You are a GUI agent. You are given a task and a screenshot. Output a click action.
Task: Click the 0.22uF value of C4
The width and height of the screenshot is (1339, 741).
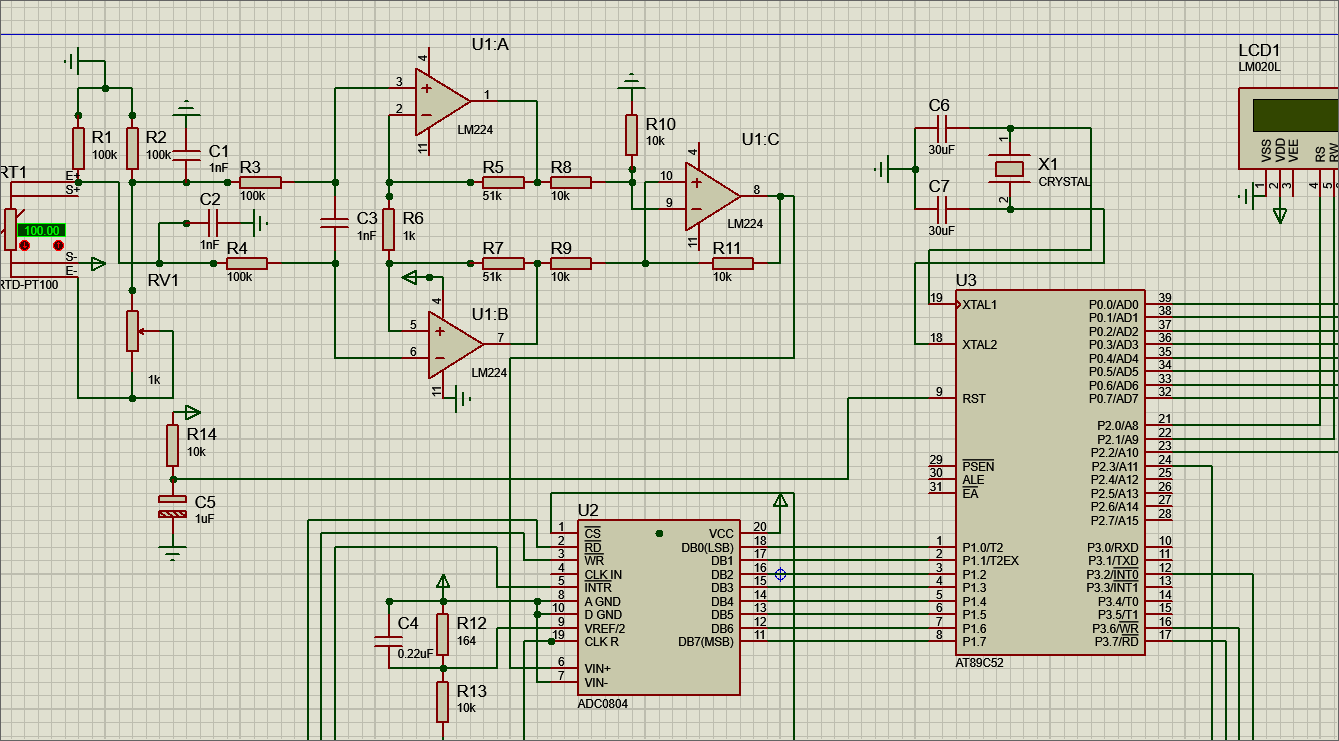[415, 653]
